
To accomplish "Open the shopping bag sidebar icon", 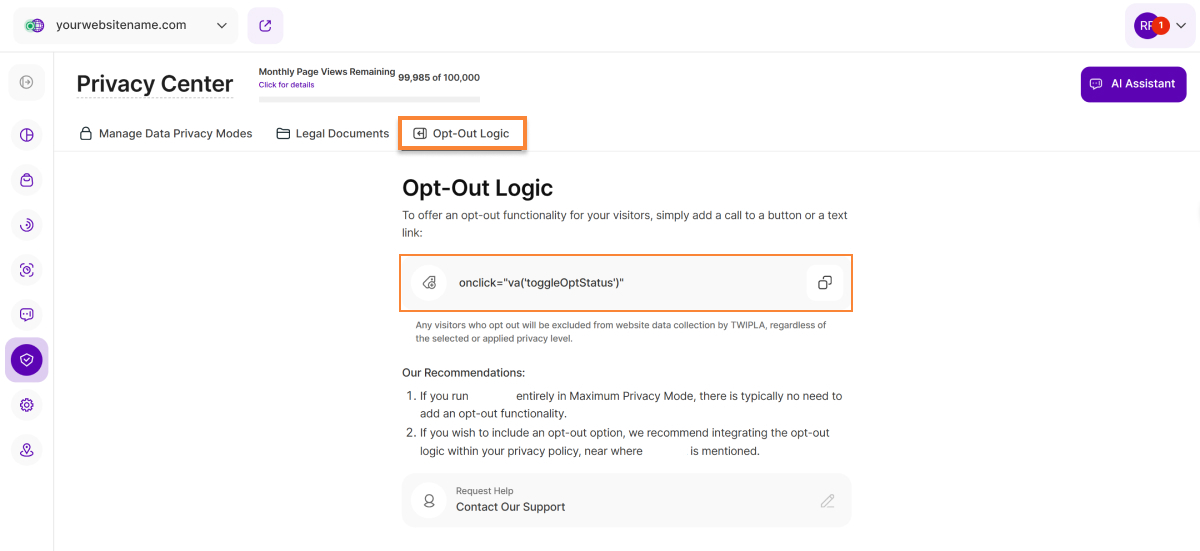I will pos(27,180).
